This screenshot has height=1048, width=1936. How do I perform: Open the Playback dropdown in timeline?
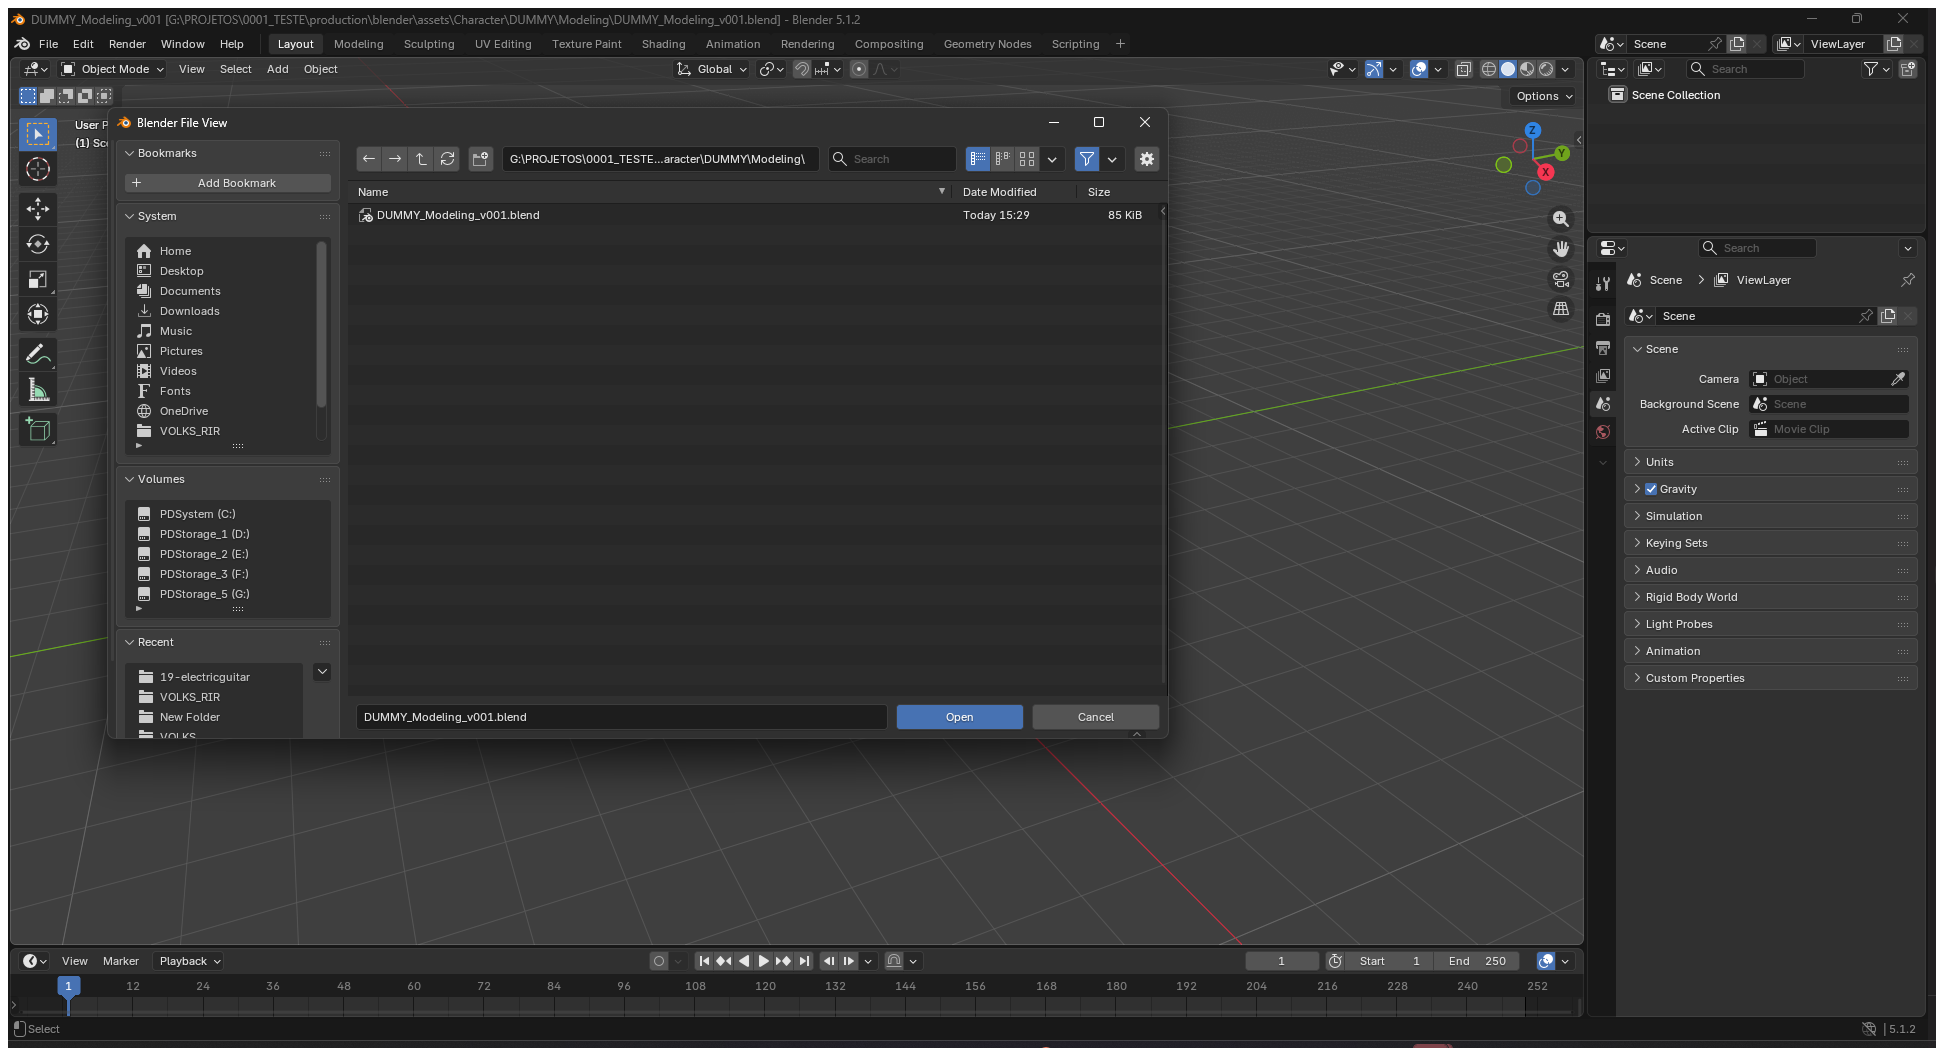pyautogui.click(x=189, y=961)
